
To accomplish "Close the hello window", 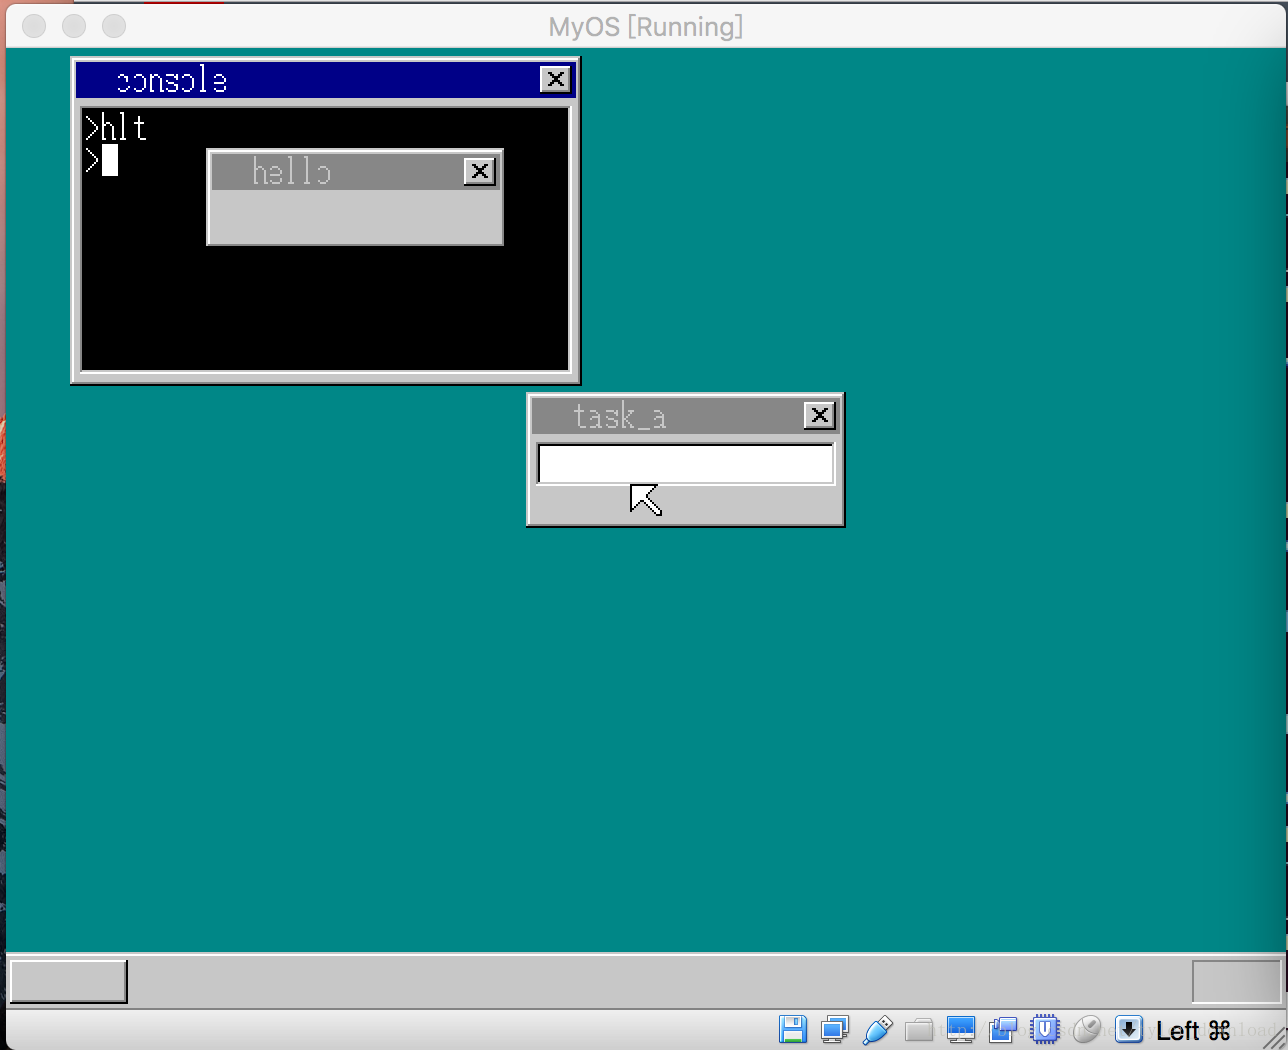I will (480, 171).
